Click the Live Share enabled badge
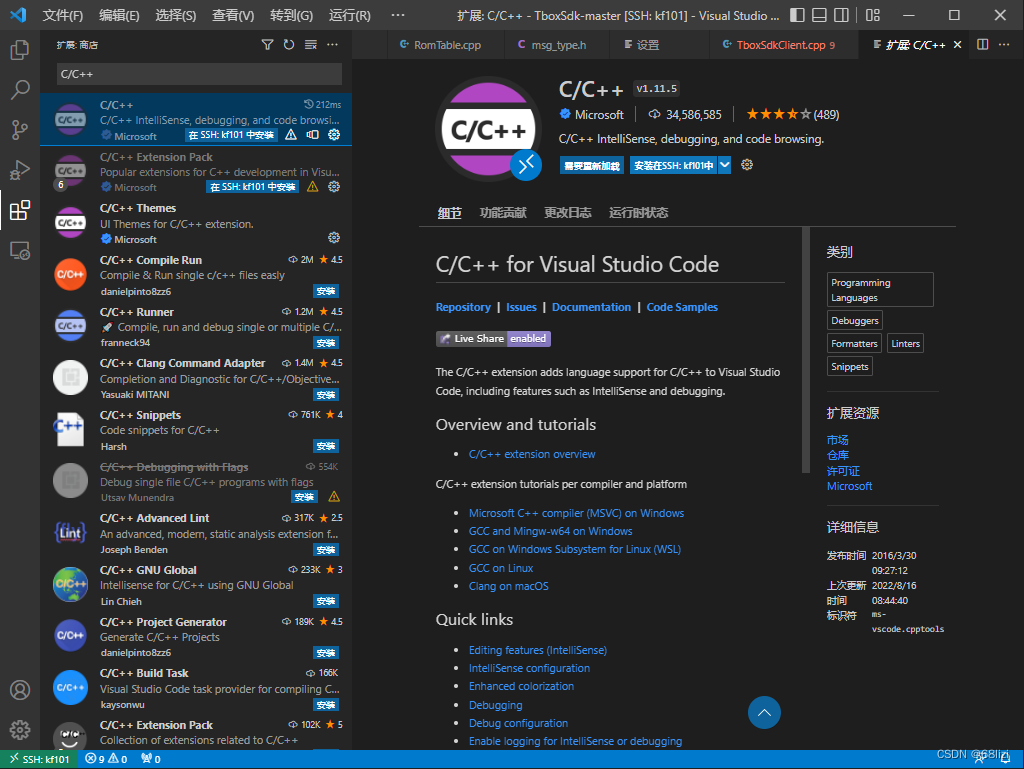The image size is (1024, 769). [x=493, y=339]
